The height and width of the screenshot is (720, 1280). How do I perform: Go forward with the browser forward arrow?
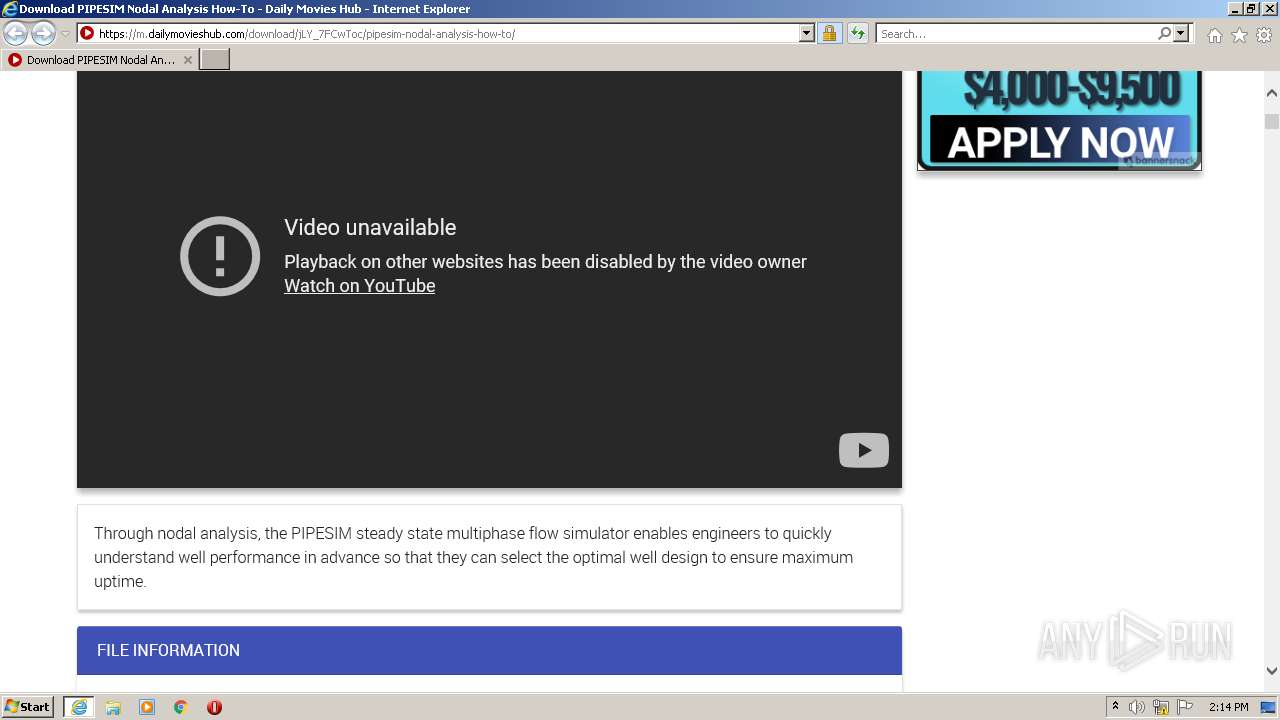tap(43, 34)
